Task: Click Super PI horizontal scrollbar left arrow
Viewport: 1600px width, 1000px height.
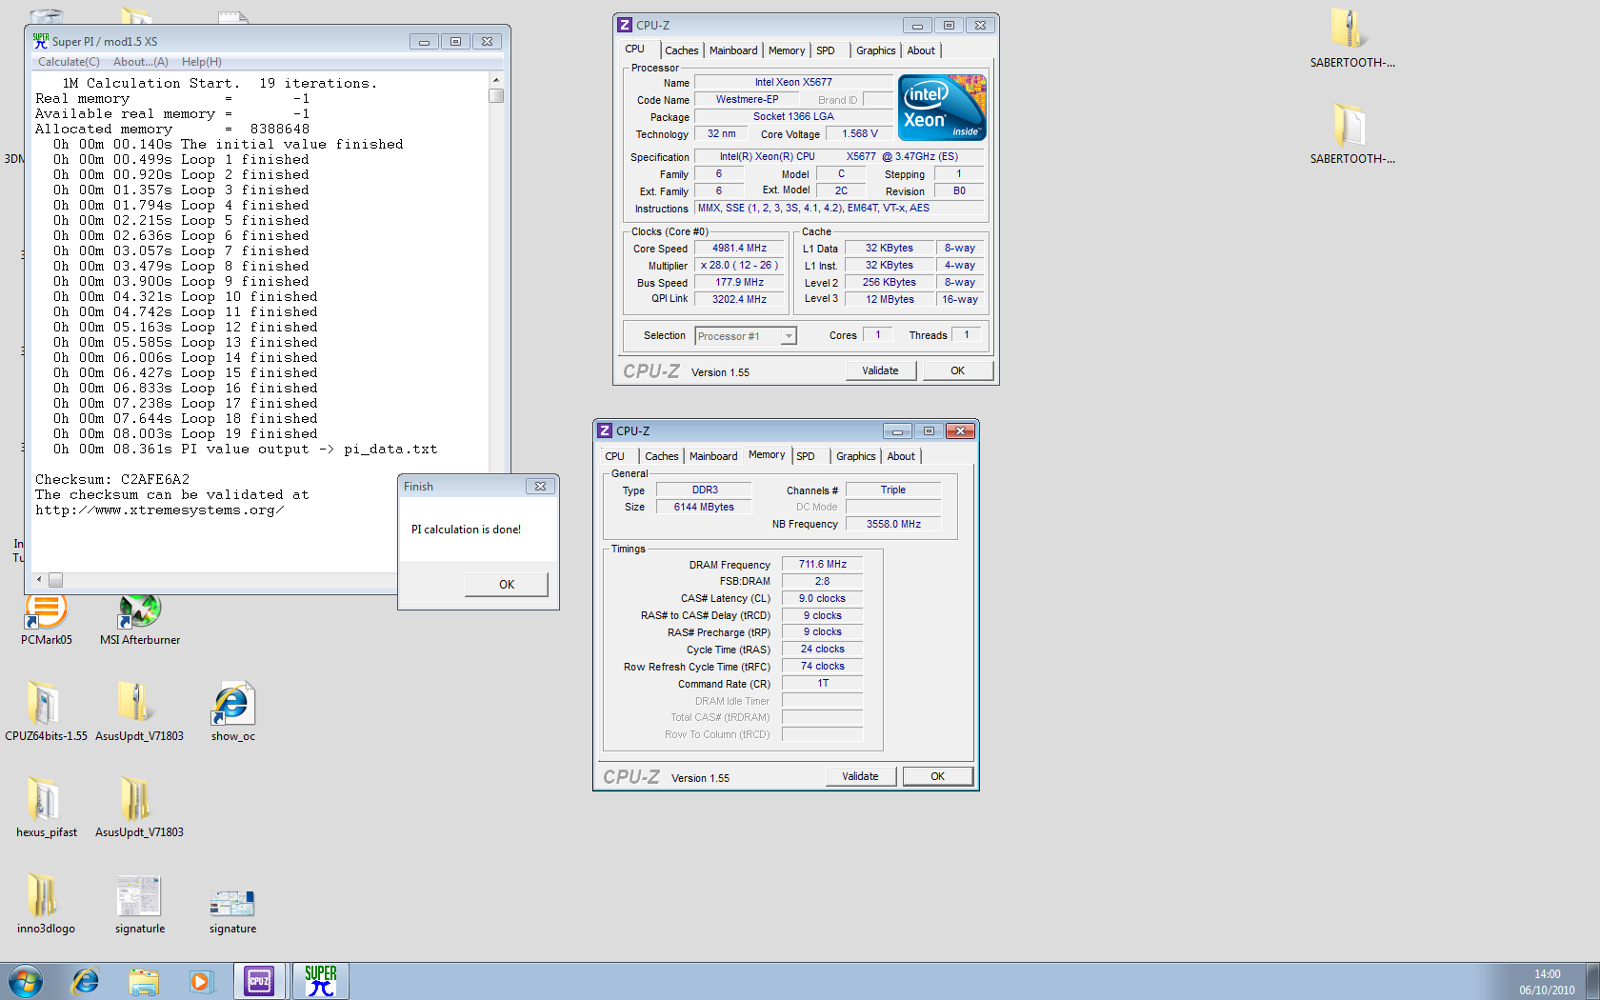Action: [x=39, y=580]
